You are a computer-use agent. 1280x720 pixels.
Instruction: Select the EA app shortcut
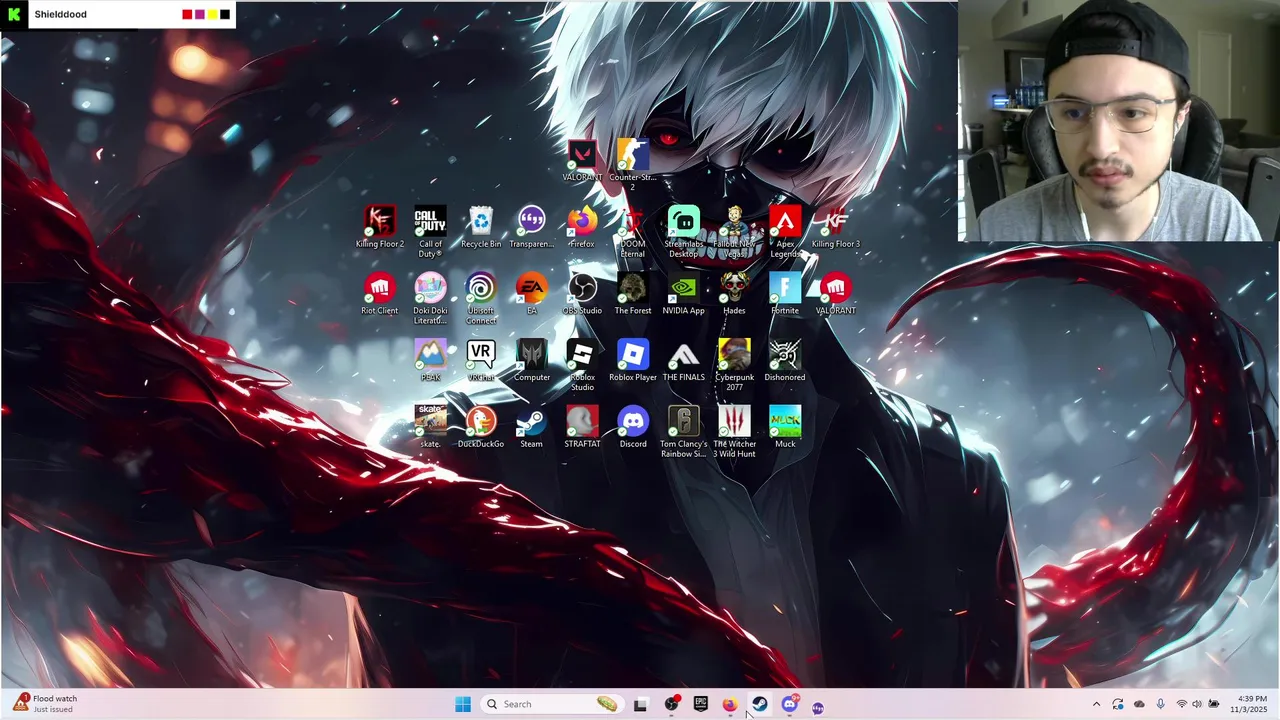[x=531, y=295]
